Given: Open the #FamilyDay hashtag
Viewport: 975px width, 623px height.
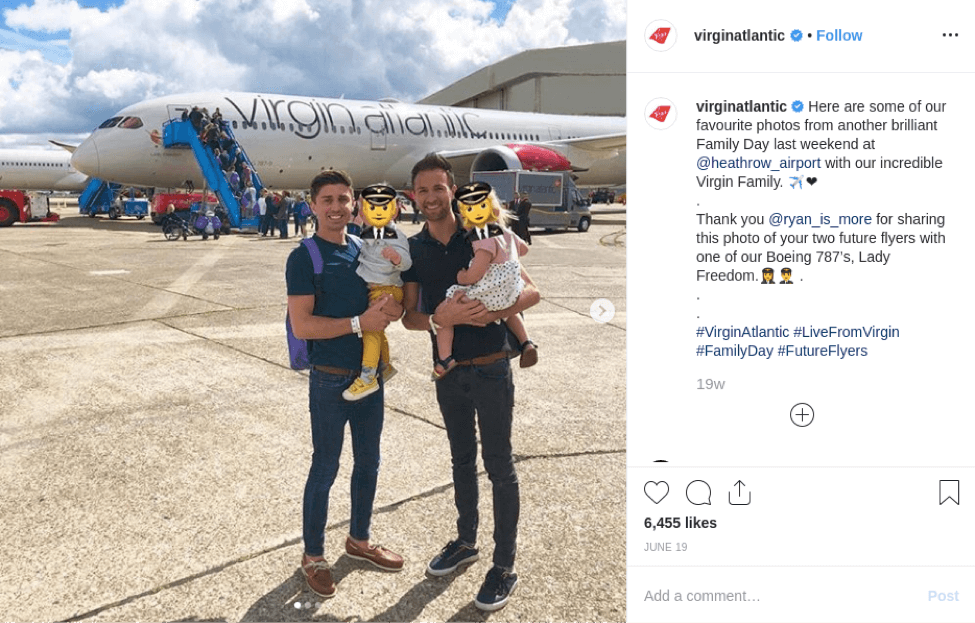Looking at the screenshot, I should (734, 351).
